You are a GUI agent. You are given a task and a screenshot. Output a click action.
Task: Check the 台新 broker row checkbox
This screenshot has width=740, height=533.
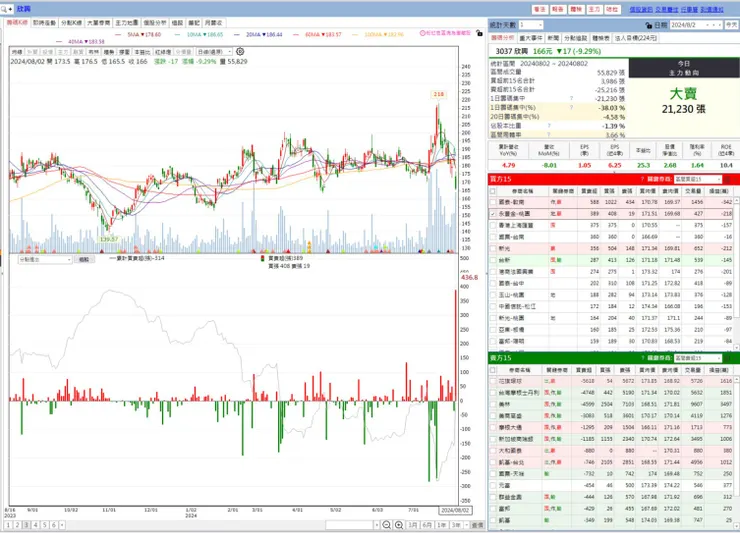click(x=493, y=260)
